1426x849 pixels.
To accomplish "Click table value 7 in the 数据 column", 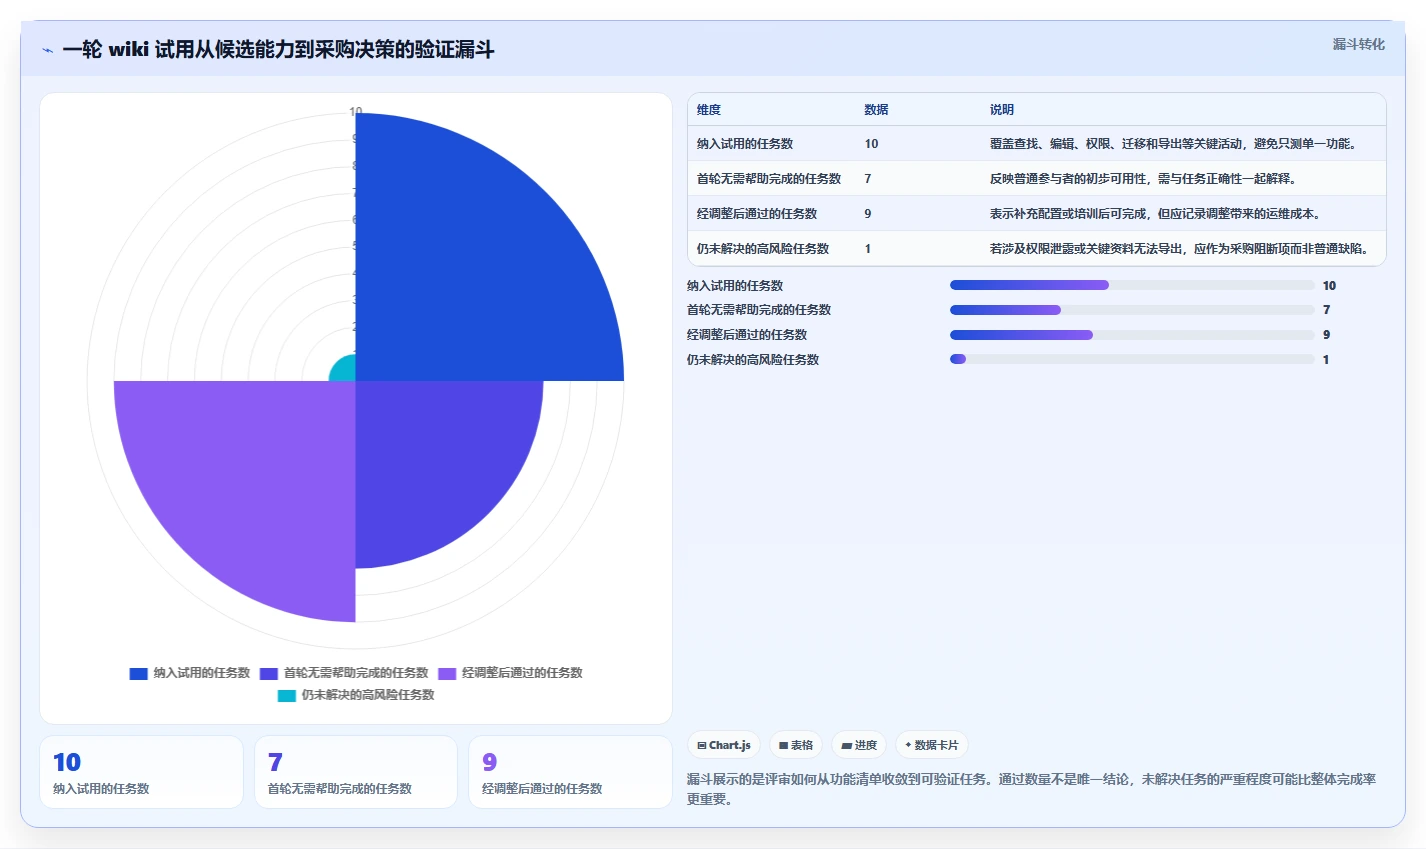I will coord(868,179).
